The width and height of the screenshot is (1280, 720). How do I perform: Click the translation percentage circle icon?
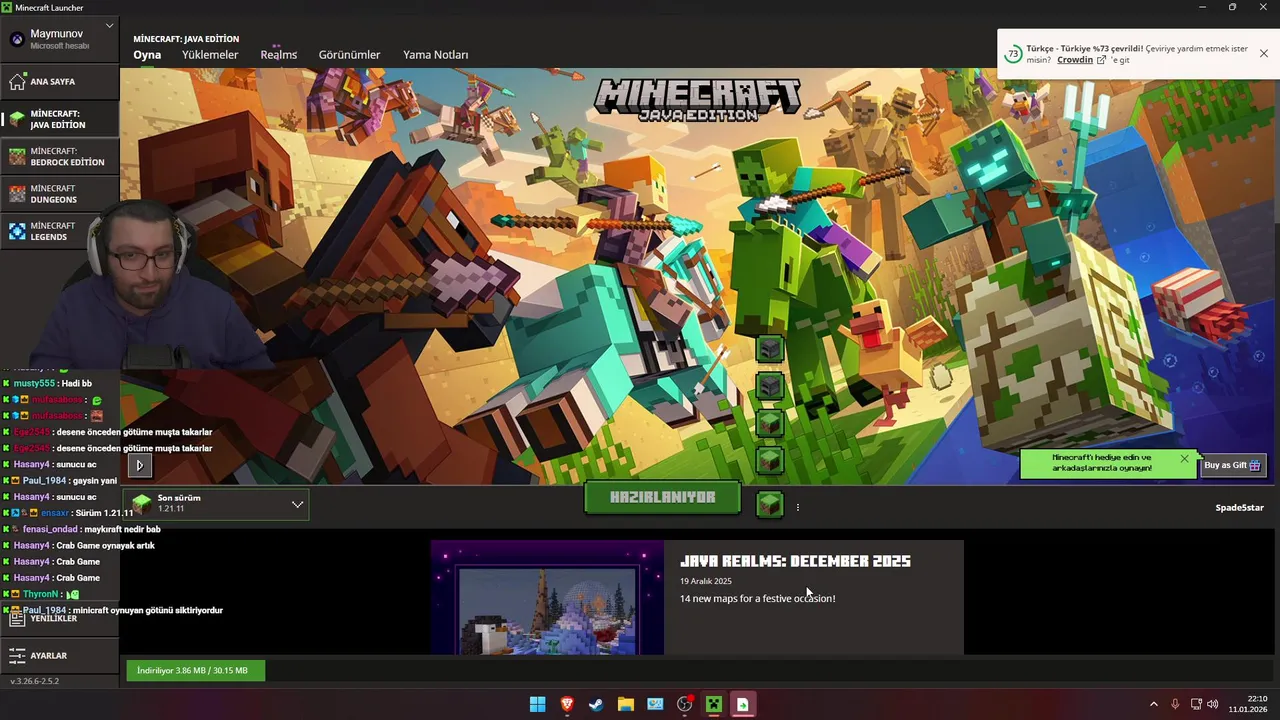(1013, 54)
